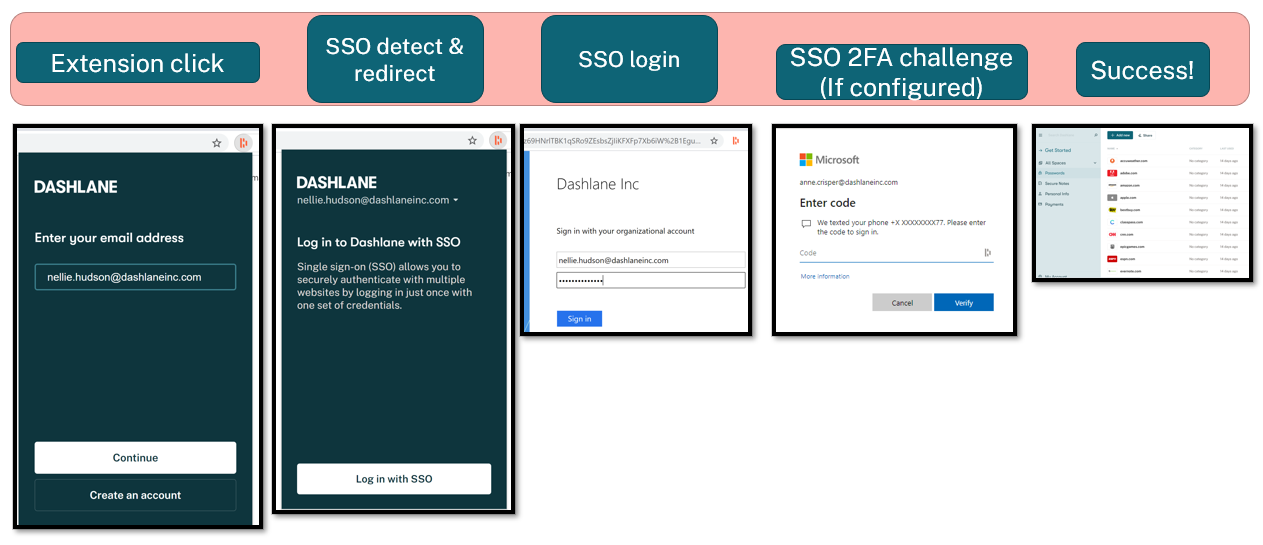Click the email address field containing nellie.hudson@dashlaneinc.com in Dashlane popup
The width and height of the screenshot is (1263, 545).
point(135,277)
